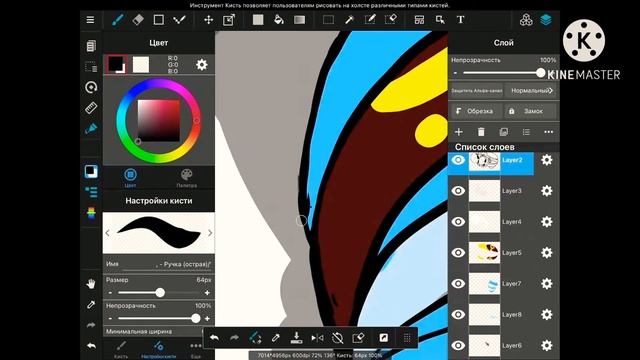Open Layer5 settings gear

(547, 253)
